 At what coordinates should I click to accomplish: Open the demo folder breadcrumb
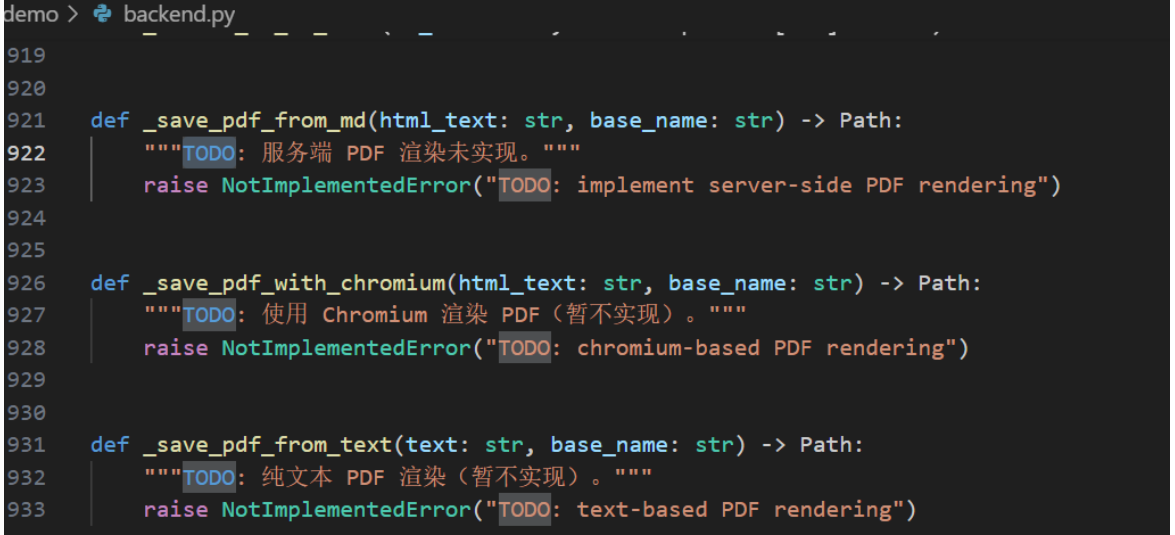point(30,15)
